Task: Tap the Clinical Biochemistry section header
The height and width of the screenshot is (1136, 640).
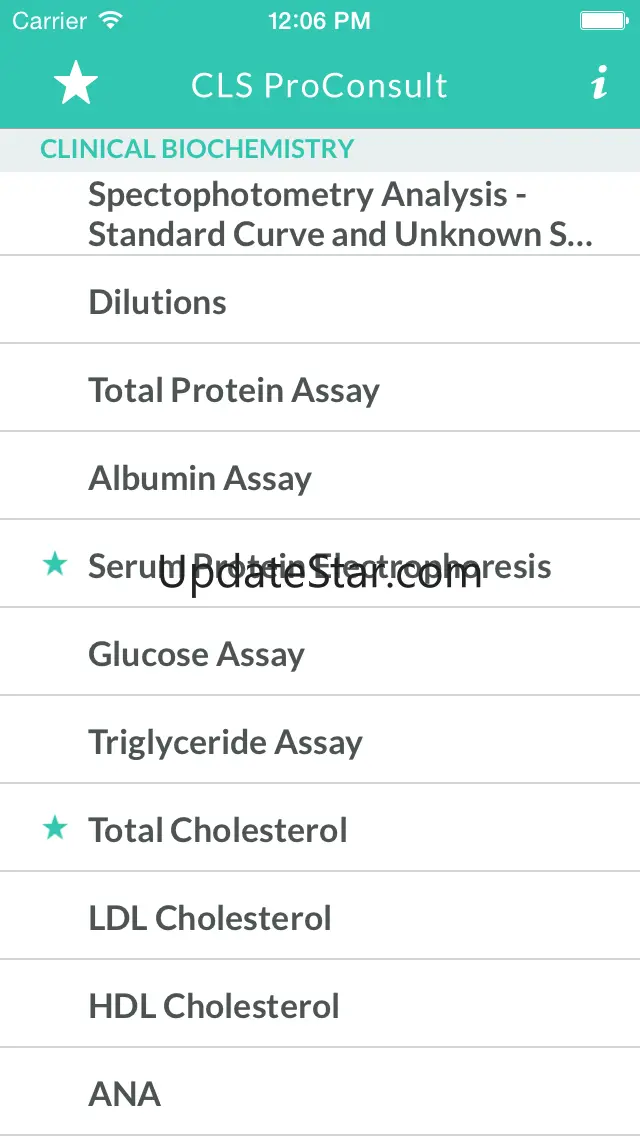Action: [x=197, y=150]
